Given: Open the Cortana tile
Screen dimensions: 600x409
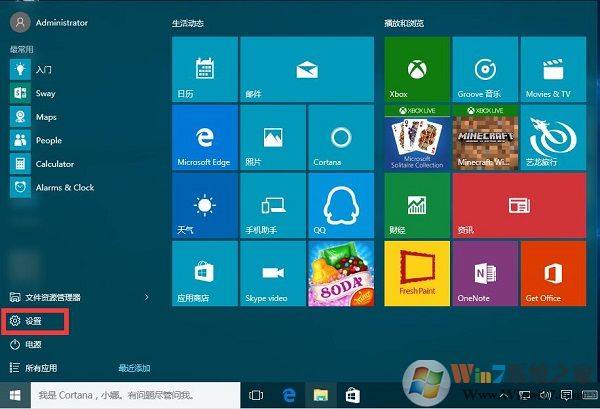Looking at the screenshot, I should (x=341, y=137).
